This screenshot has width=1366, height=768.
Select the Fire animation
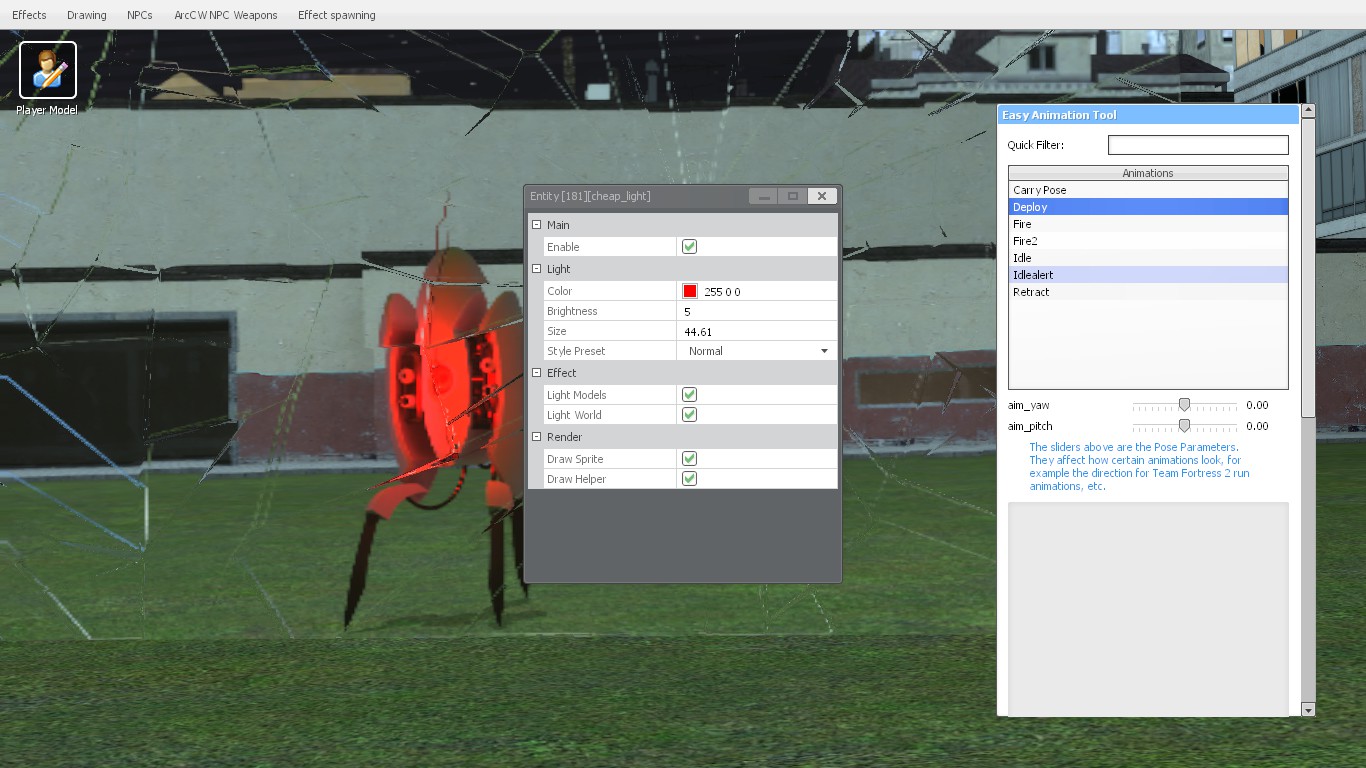click(x=1148, y=224)
